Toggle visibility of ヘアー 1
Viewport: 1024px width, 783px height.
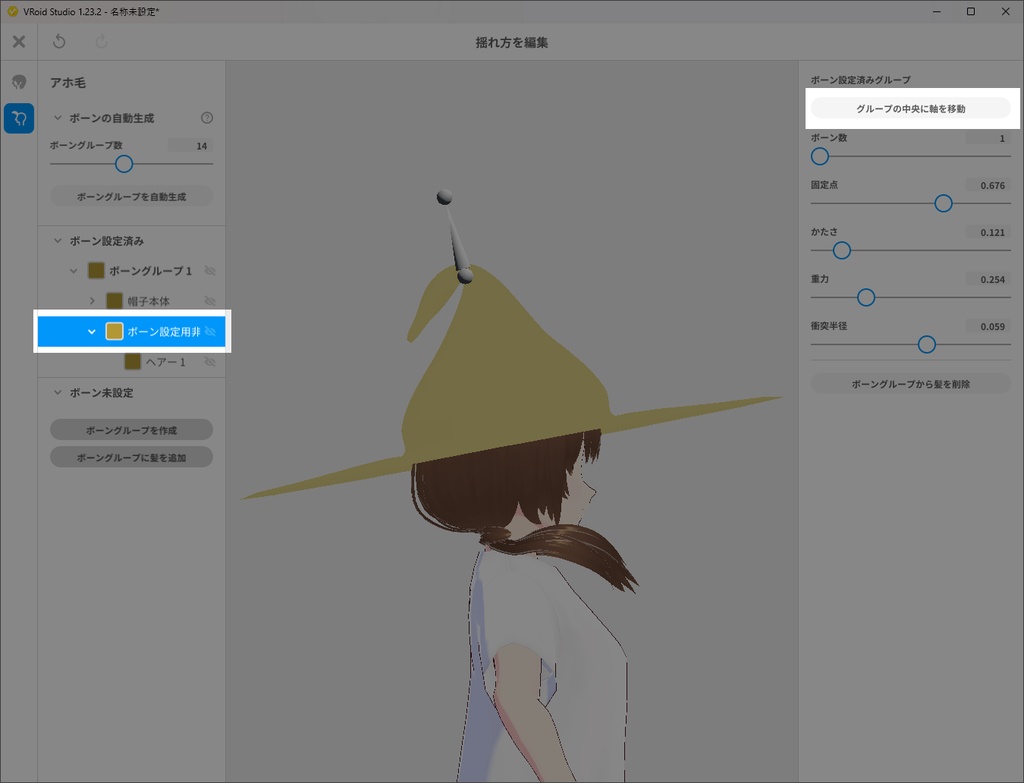[x=210, y=362]
